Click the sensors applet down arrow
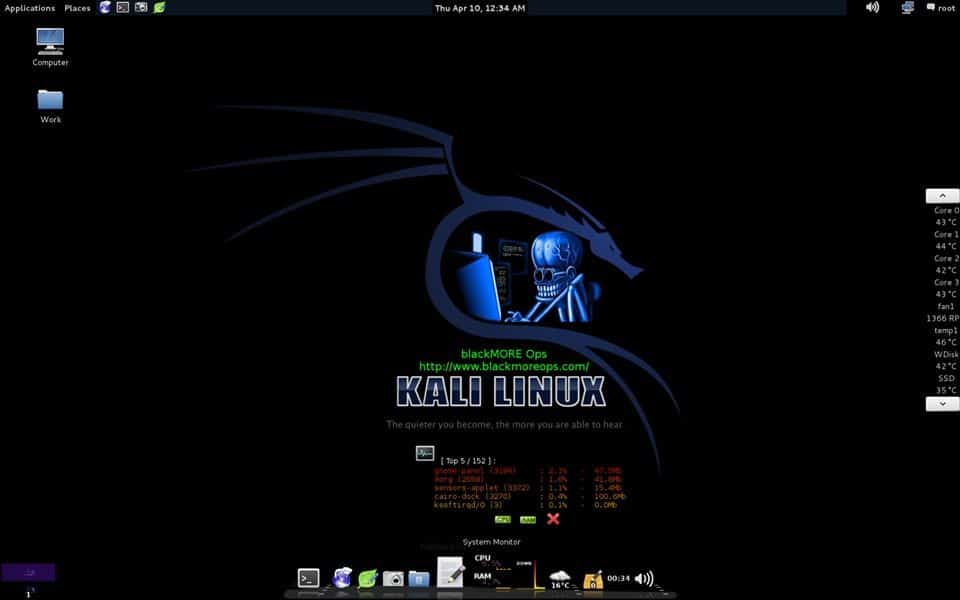The image size is (960, 600). (942, 404)
